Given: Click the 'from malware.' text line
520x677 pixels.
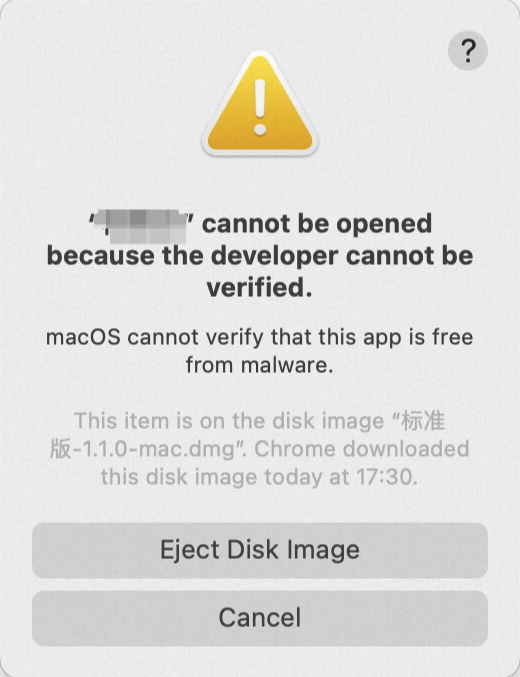Looking at the screenshot, I should tap(260, 365).
